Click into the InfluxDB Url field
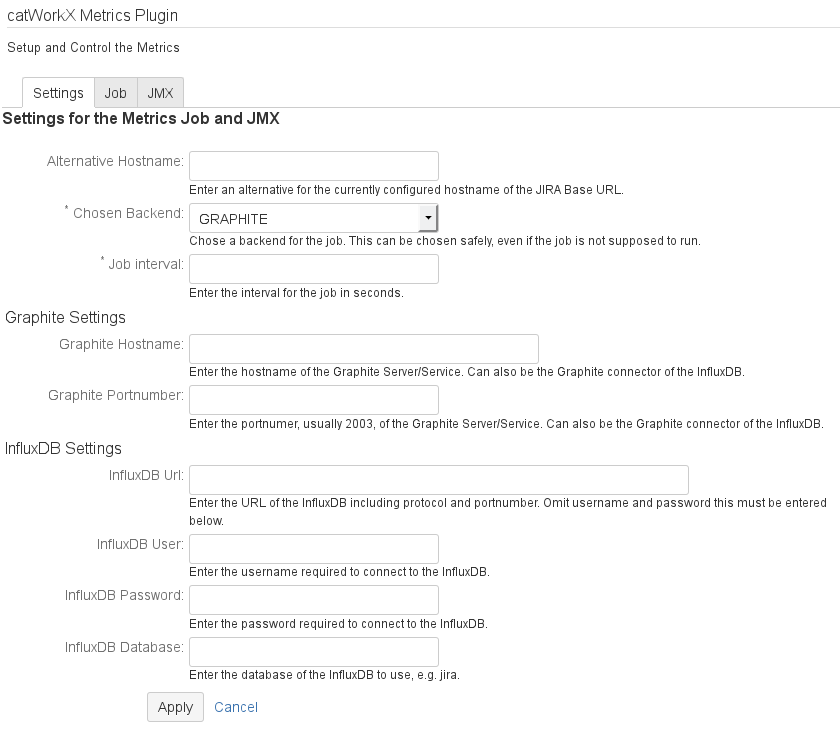Viewport: 840px width, 734px height. (438, 480)
